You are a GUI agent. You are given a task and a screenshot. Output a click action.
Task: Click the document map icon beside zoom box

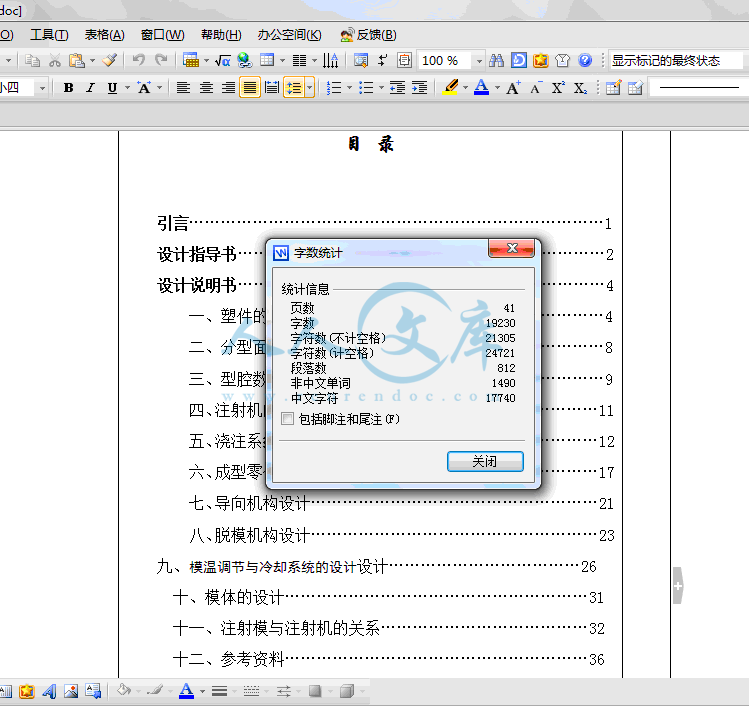405,61
